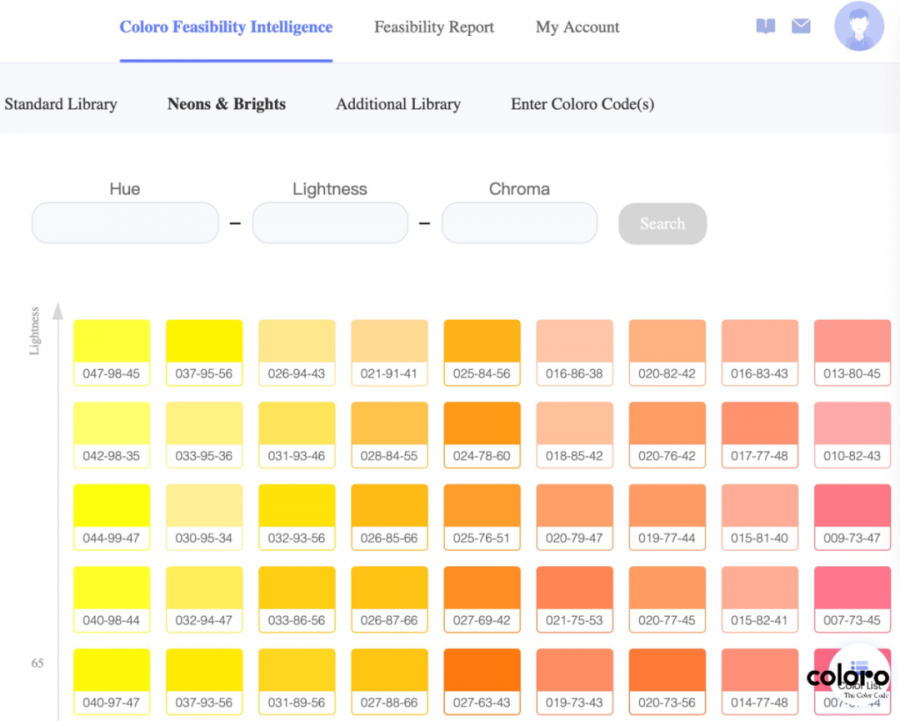
Task: Choose pink swatch 007-73-45
Action: click(x=852, y=599)
